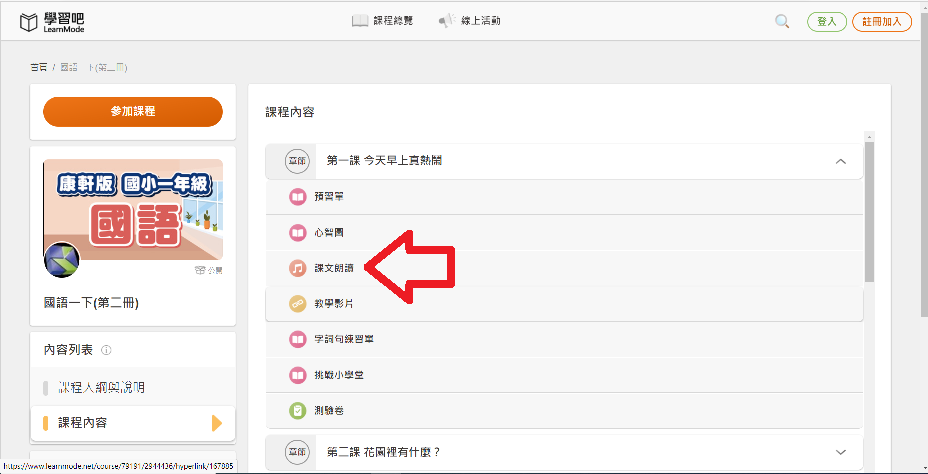
Task: Open the 課程總覽 menu item
Action: (x=382, y=21)
